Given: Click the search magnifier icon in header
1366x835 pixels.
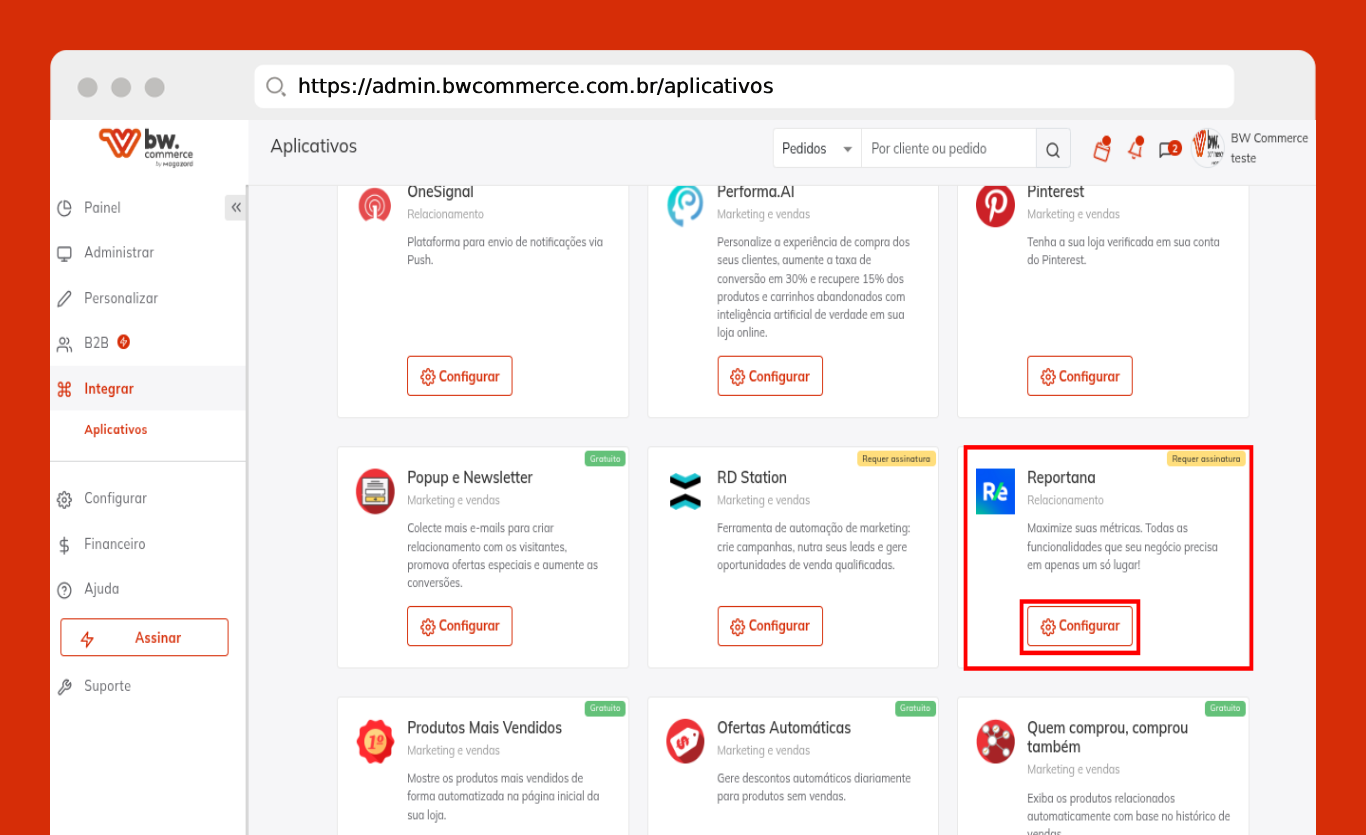Looking at the screenshot, I should (1052, 149).
